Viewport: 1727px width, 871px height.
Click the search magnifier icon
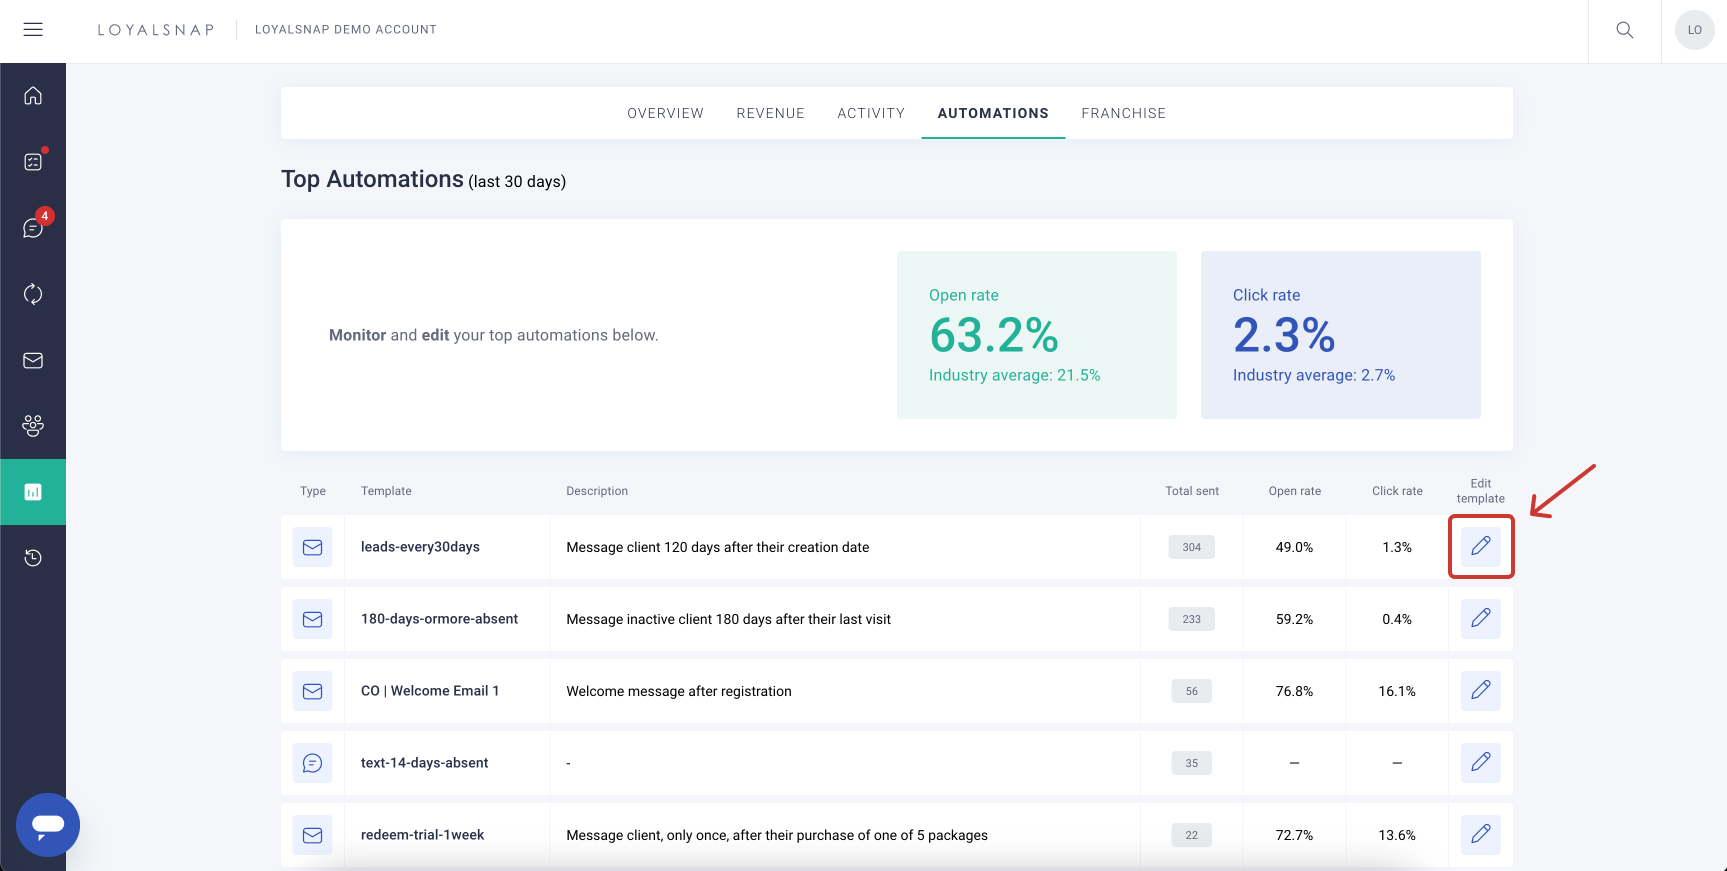point(1625,30)
